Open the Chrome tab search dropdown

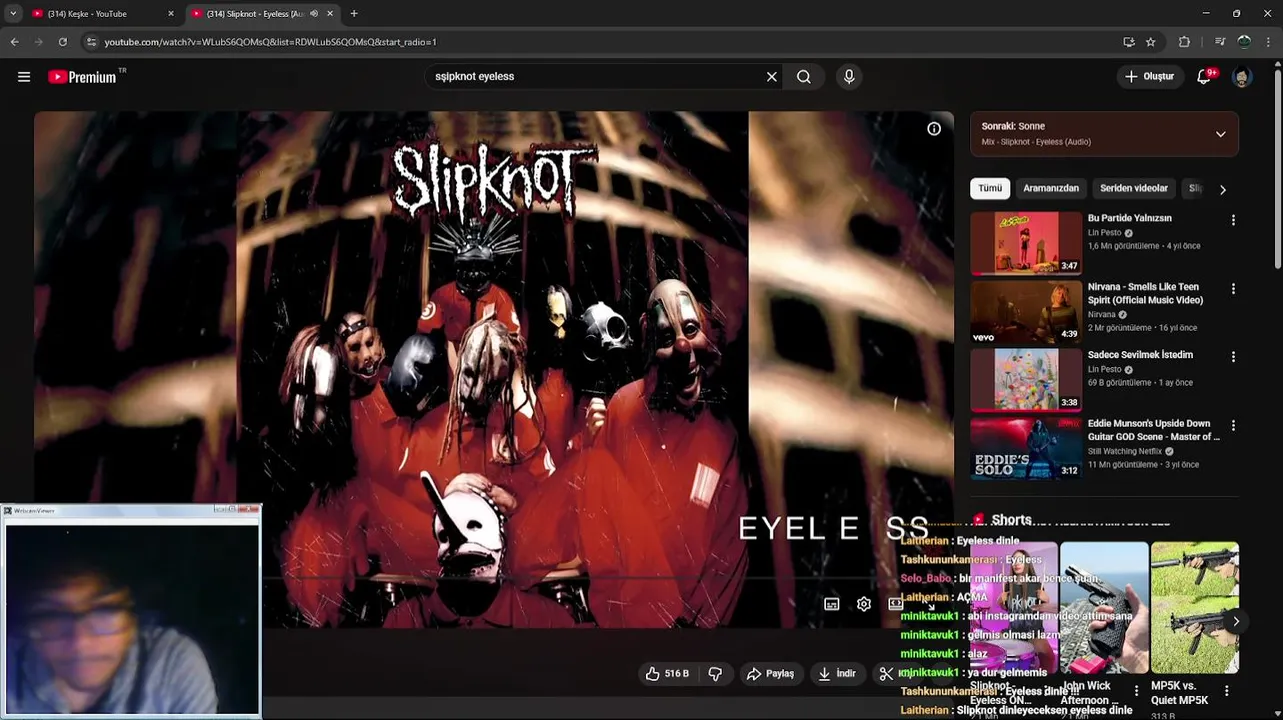(x=13, y=14)
